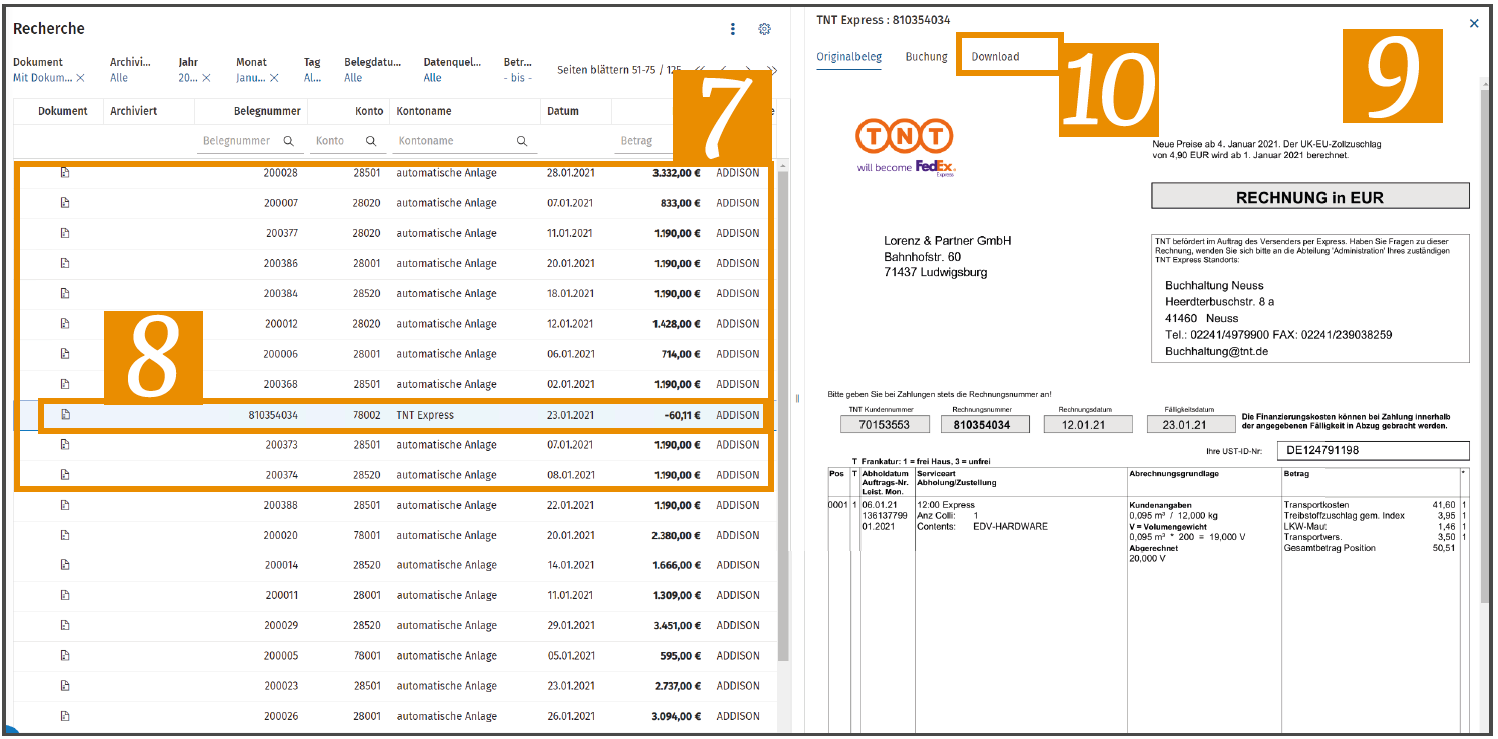The width and height of the screenshot is (1498, 739).
Task: Click the panel splitter handle between panes
Action: 797,399
